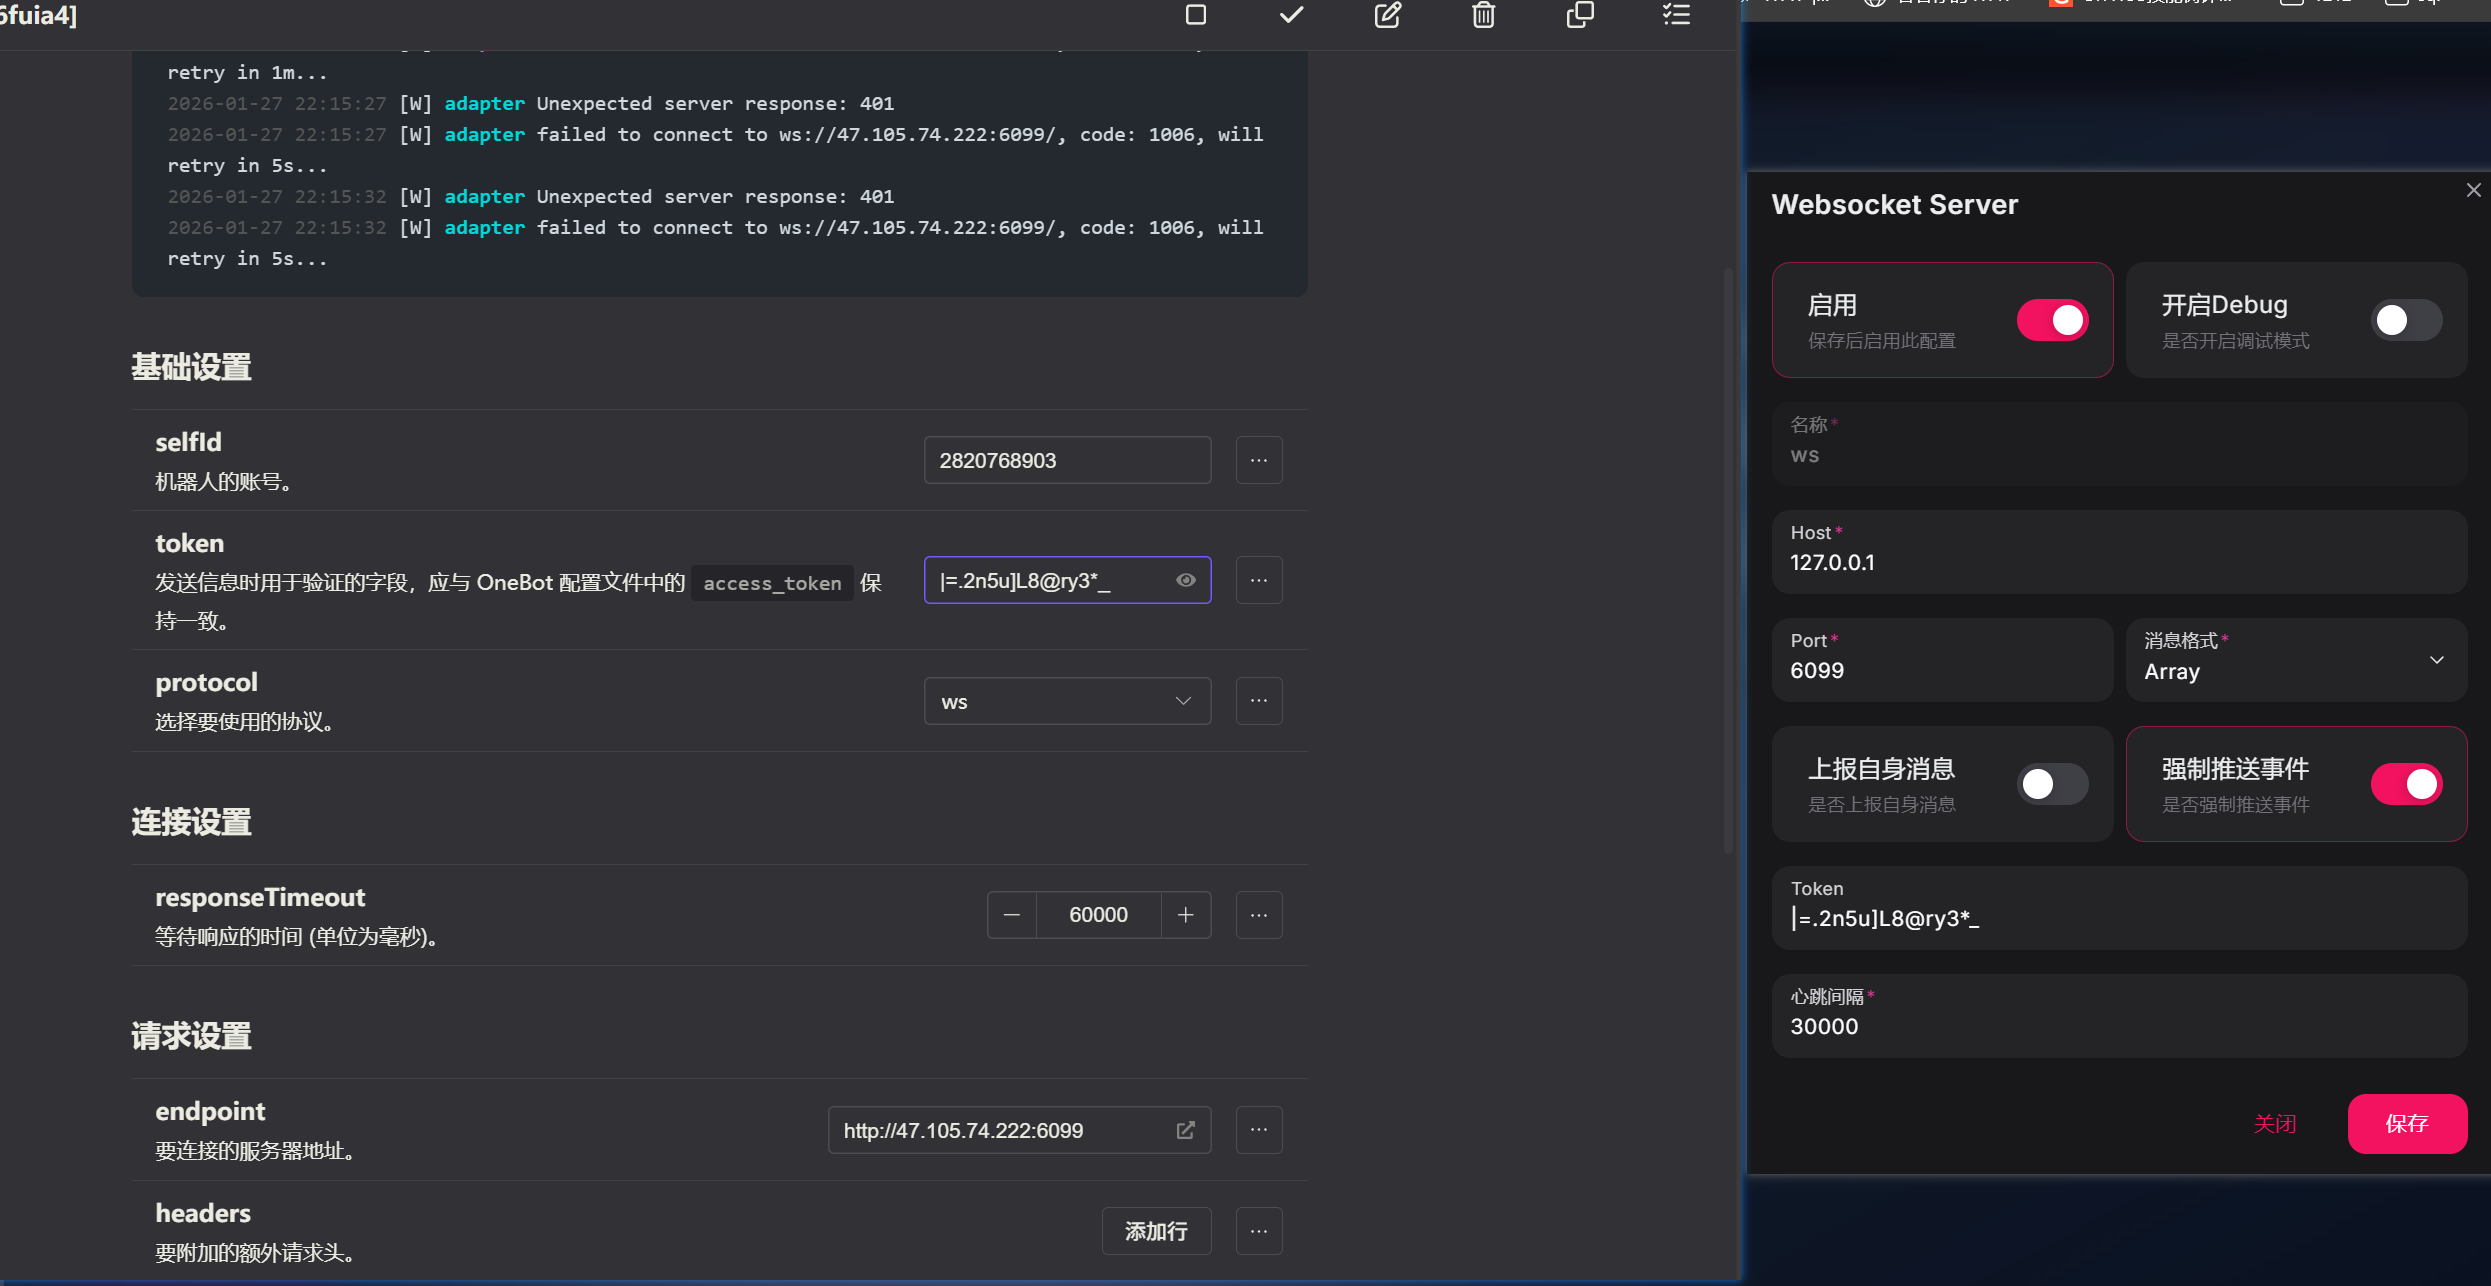Open the selfId row's more options menu
The image size is (2491, 1286).
pyautogui.click(x=1258, y=460)
